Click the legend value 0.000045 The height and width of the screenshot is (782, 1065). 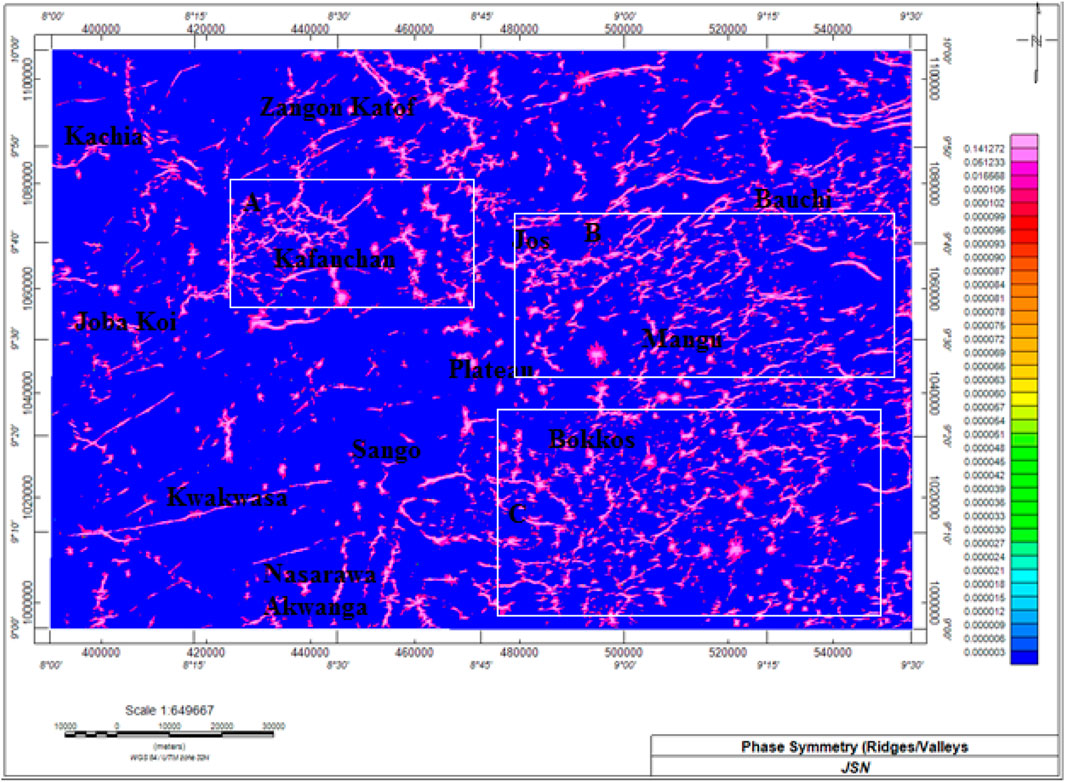coord(983,462)
